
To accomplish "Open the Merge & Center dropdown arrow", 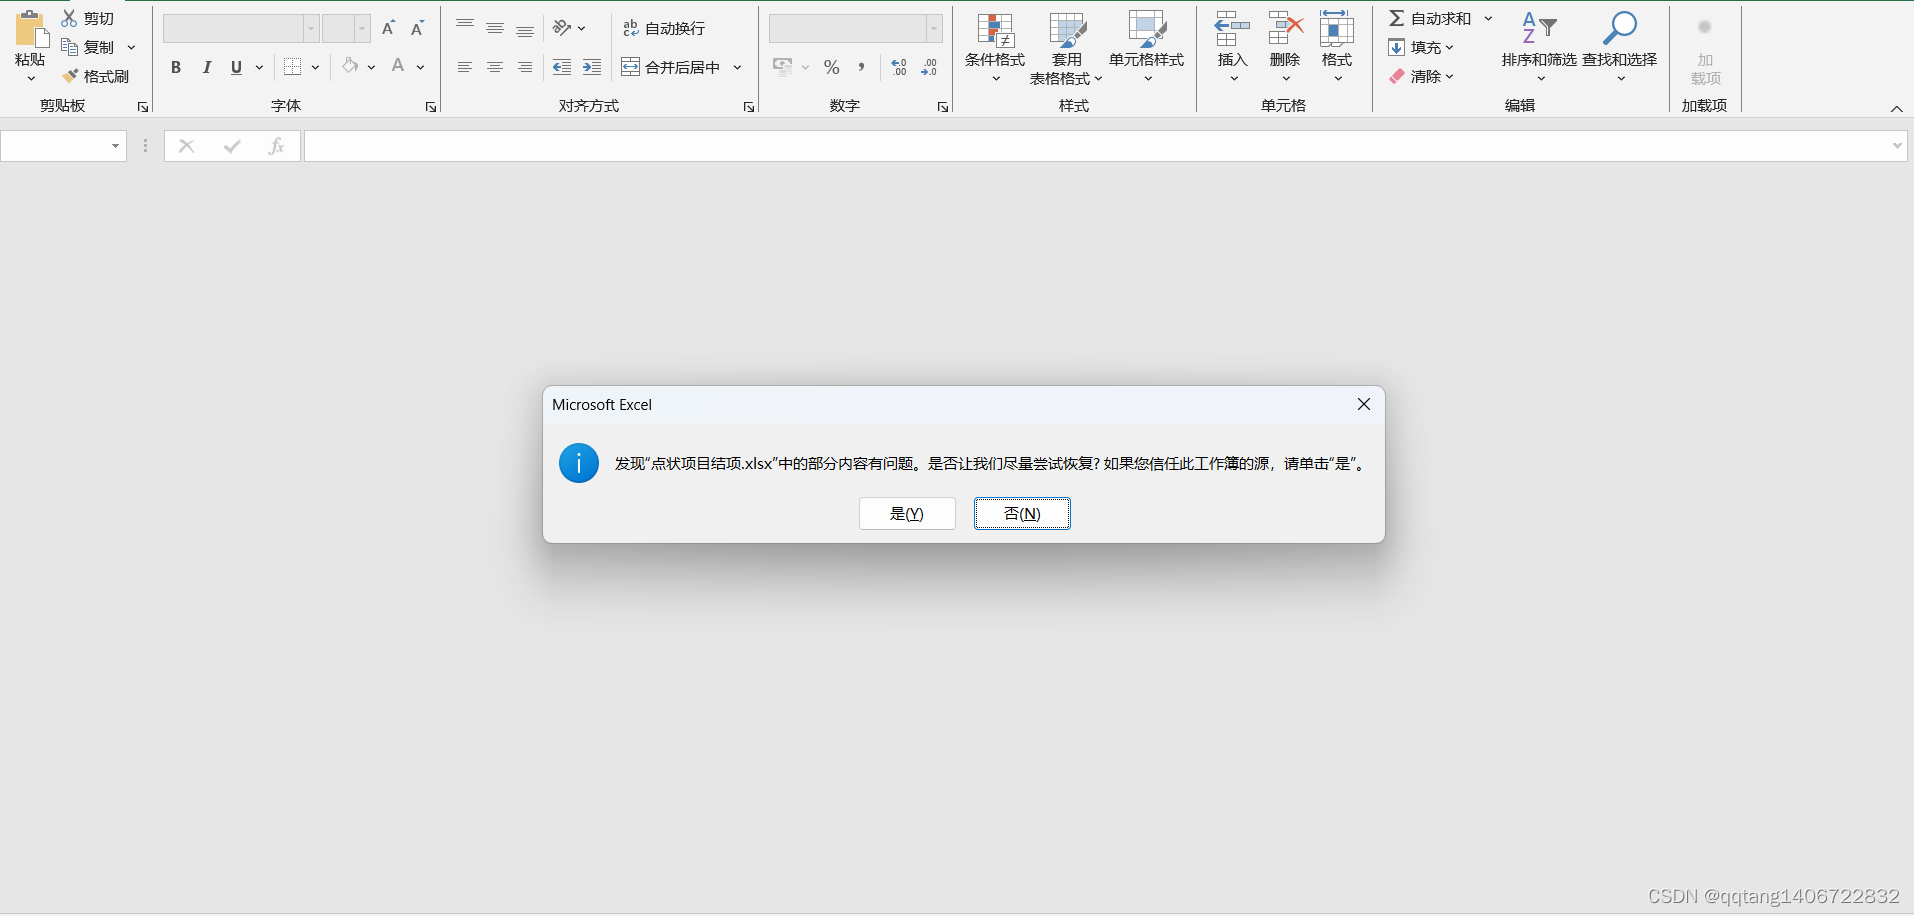I will tap(738, 67).
